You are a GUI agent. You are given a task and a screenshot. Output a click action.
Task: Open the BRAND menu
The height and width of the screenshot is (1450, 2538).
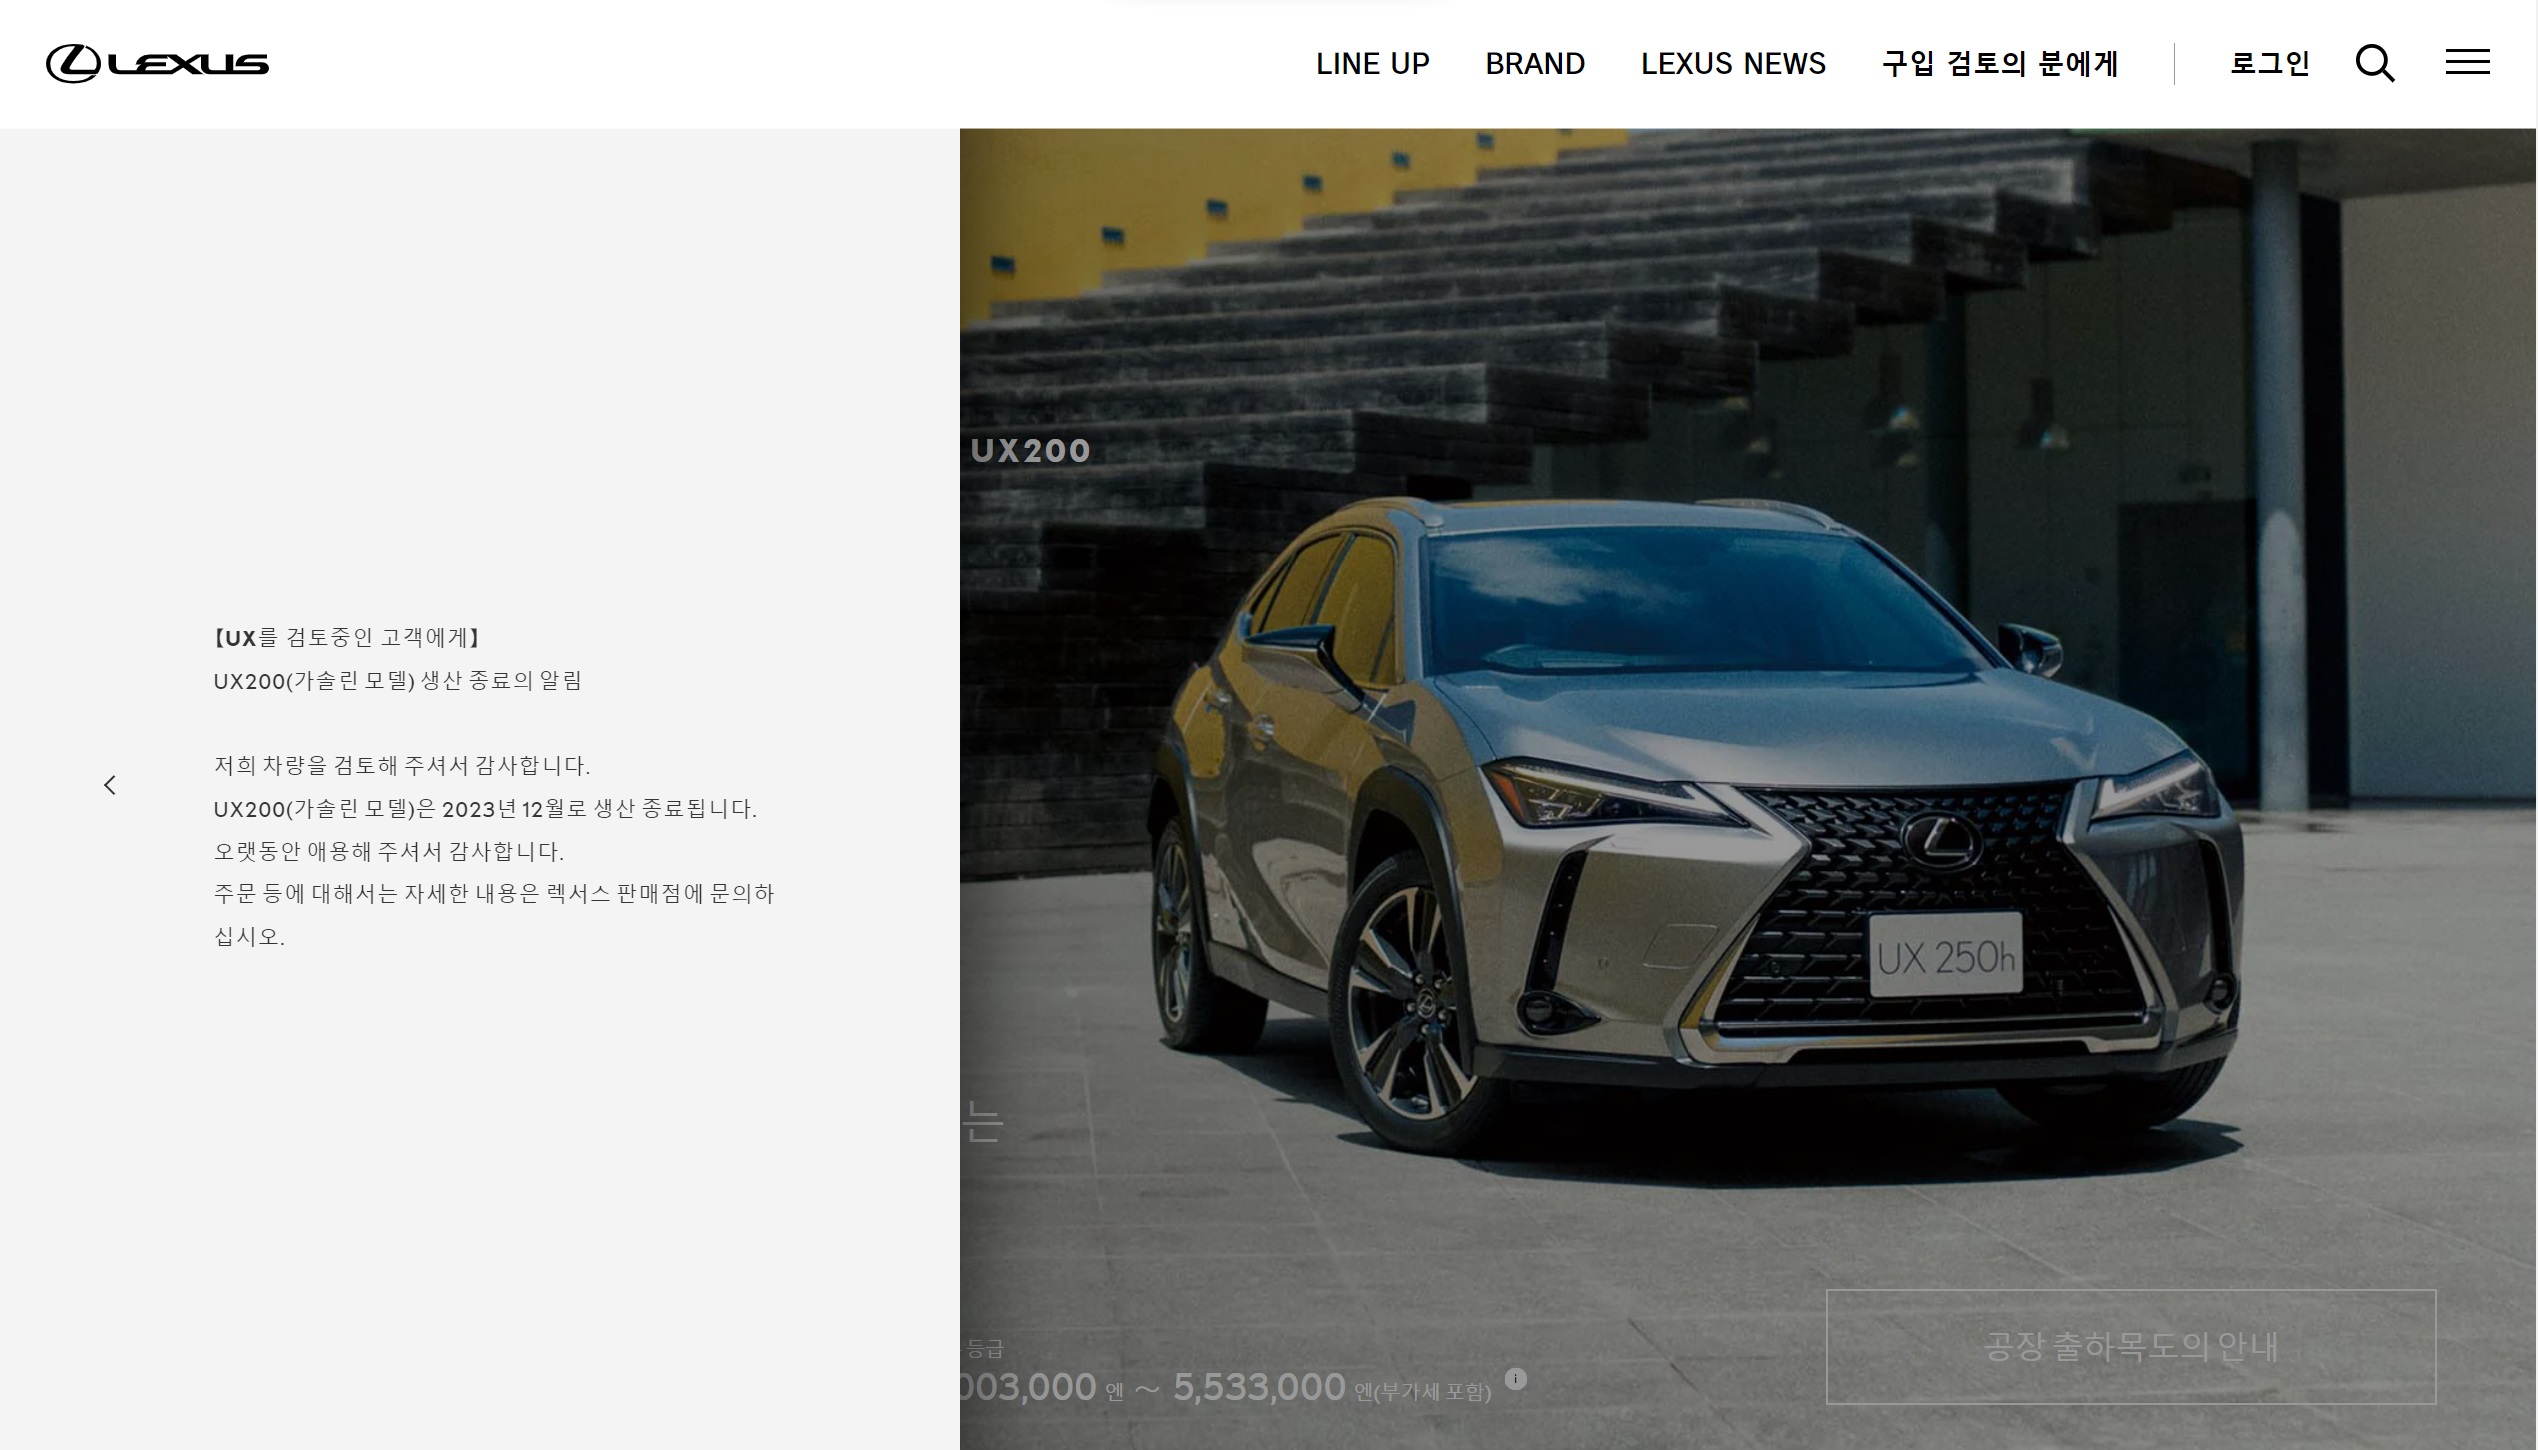(x=1534, y=64)
